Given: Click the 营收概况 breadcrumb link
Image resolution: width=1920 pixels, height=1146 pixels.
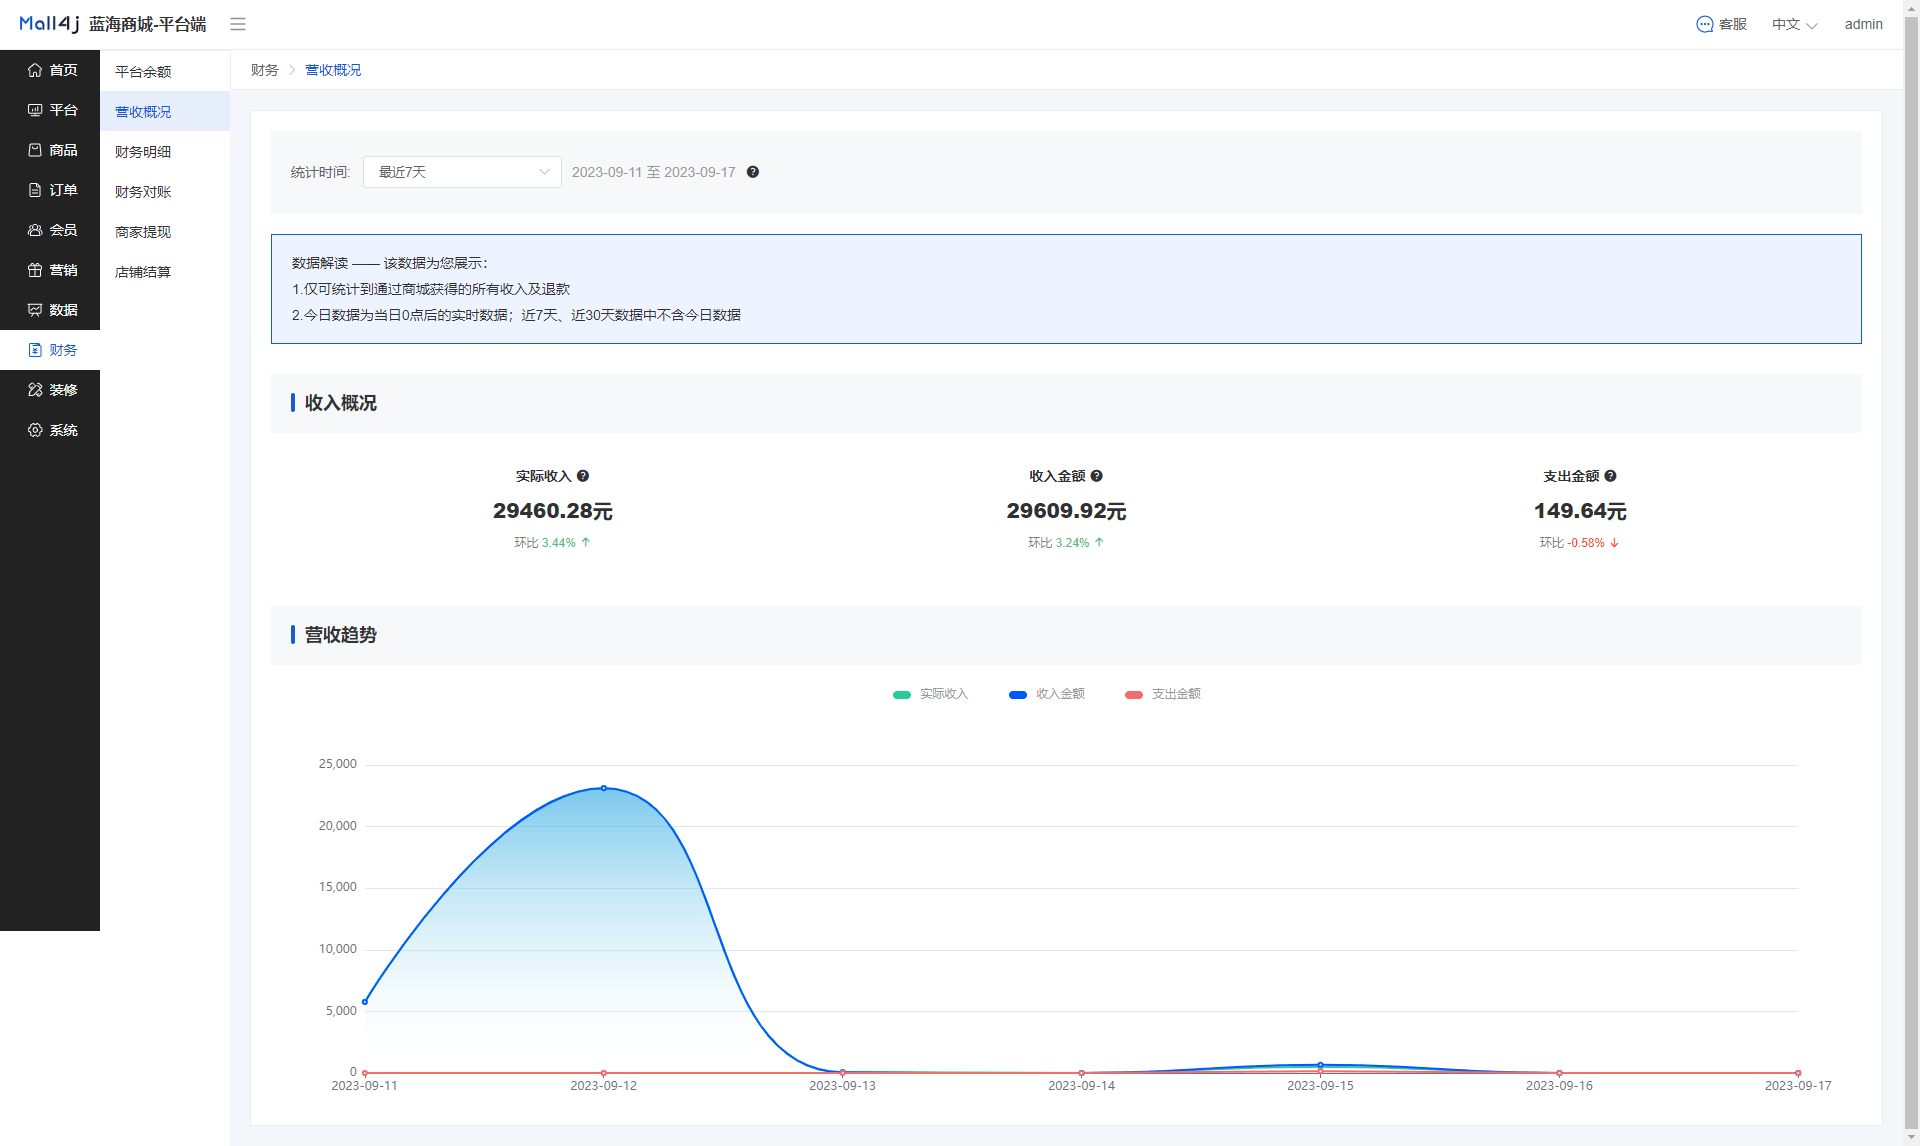Looking at the screenshot, I should click(x=333, y=70).
